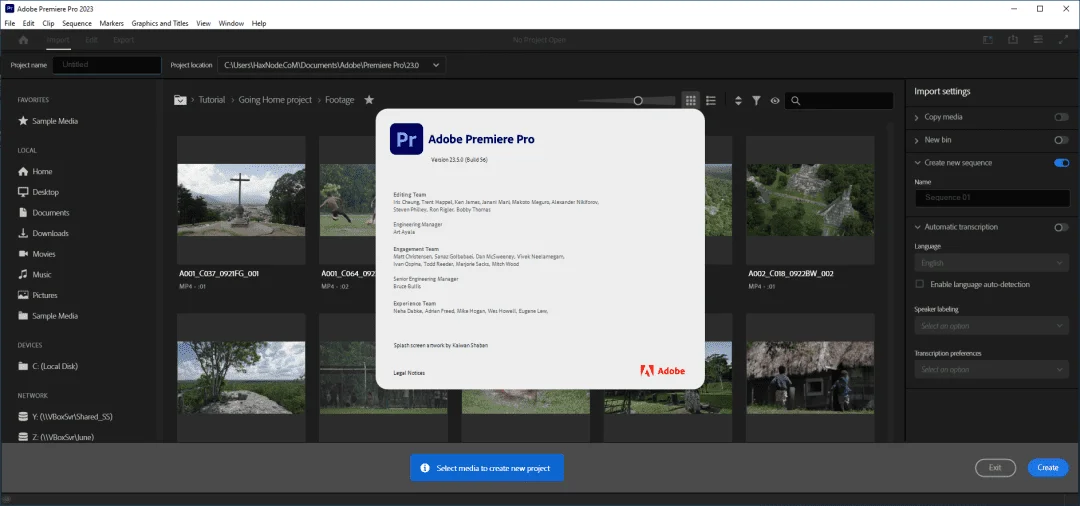Screen dimensions: 1080x506
Task: Open the breadcrumb folder dropdown icon
Action: 180,100
